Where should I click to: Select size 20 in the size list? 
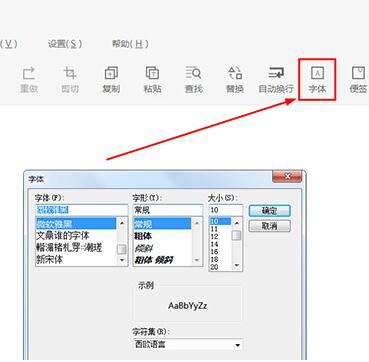(x=220, y=267)
